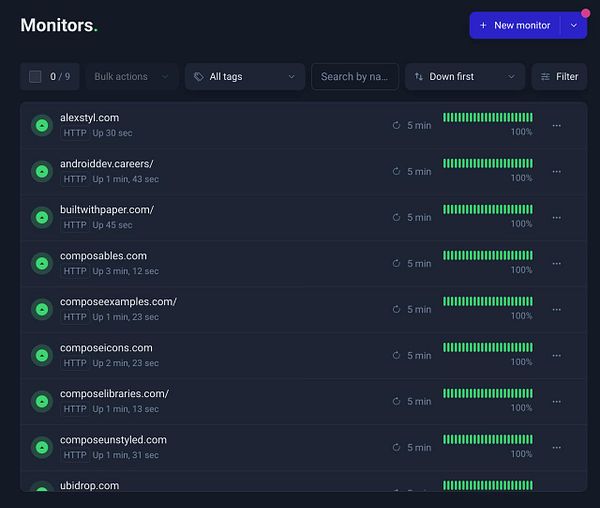Viewport: 600px width, 508px height.
Task: Click the tag icon in All tags
Action: click(199, 77)
